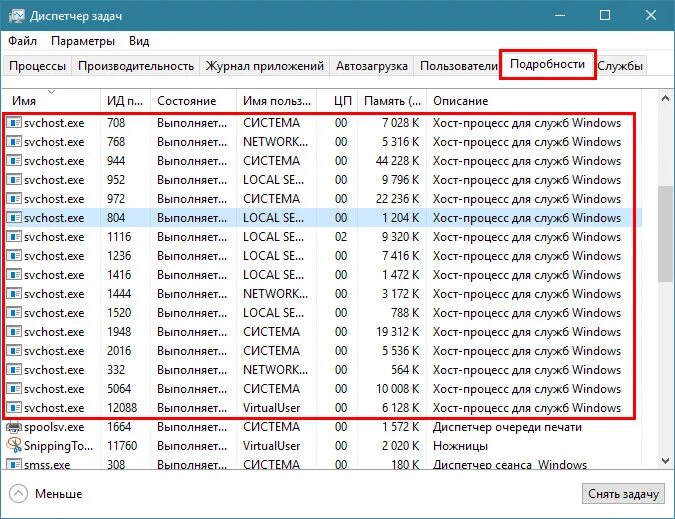
Task: Sort by the Имя польз... column header
Action: pyautogui.click(x=276, y=101)
